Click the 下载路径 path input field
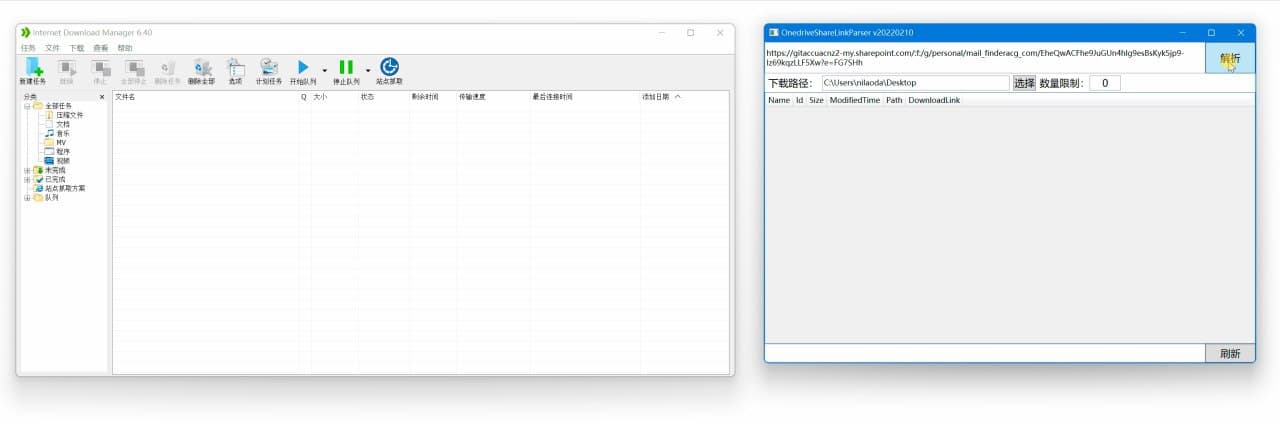Image resolution: width=1280 pixels, height=425 pixels. pos(915,83)
